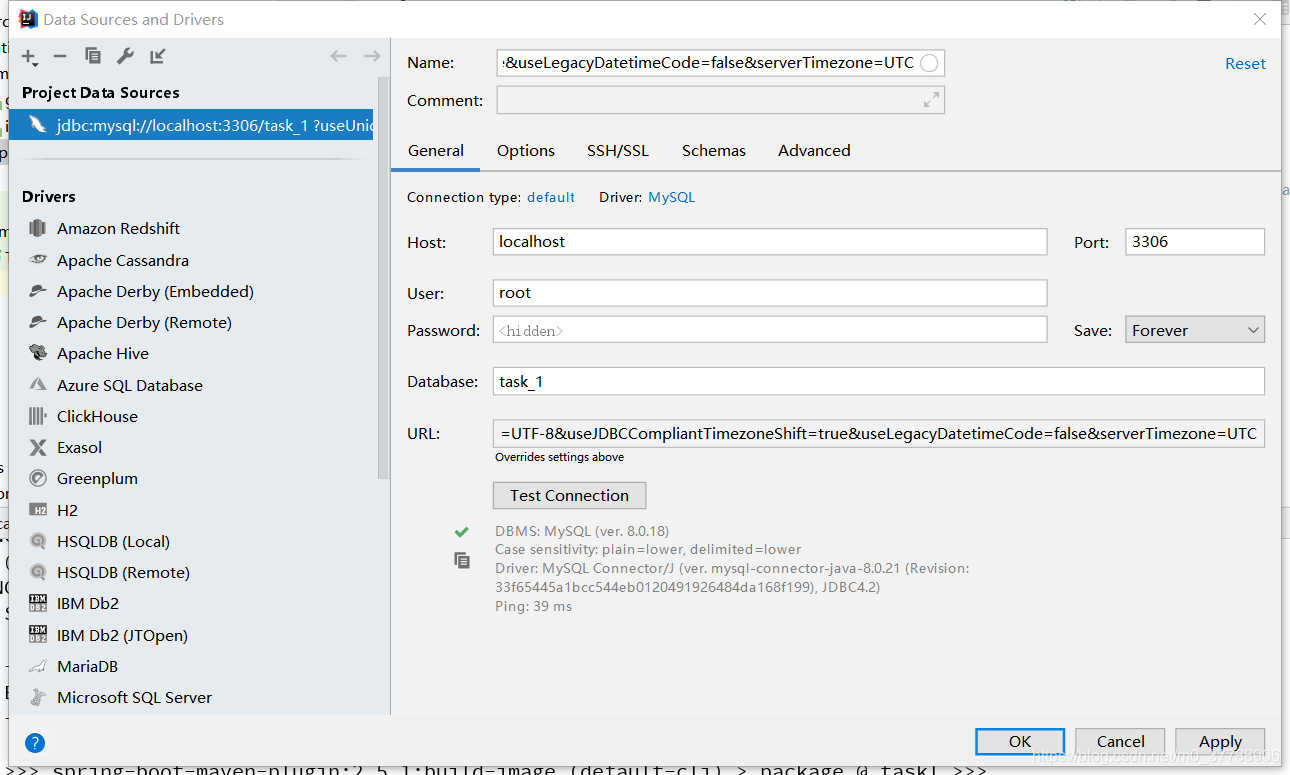The image size is (1290, 775).
Task: Click the make global import arrow icon
Action: pyautogui.click(x=157, y=56)
